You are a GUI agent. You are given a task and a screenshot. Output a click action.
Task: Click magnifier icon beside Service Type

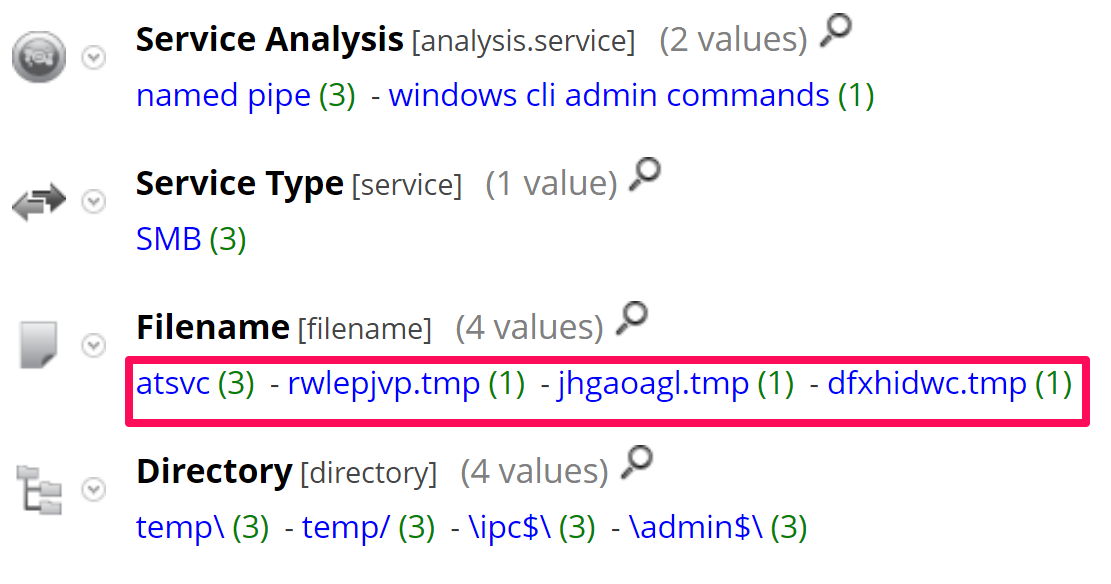point(645,177)
